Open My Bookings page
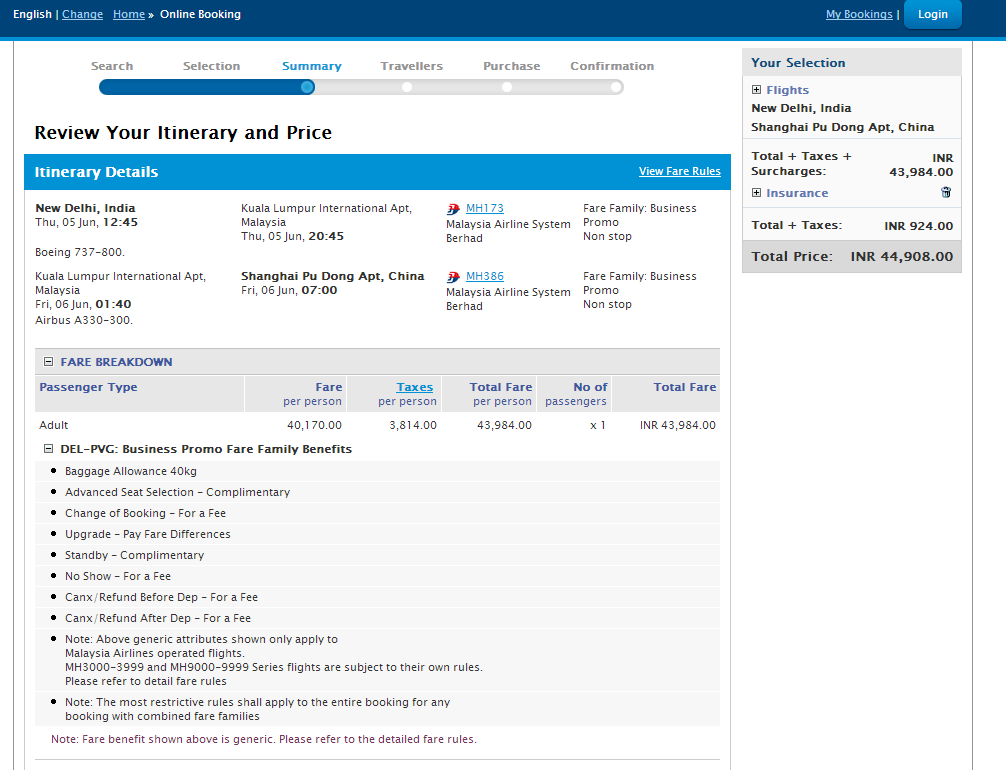Screen dimensions: 1006x770 click(x=858, y=15)
